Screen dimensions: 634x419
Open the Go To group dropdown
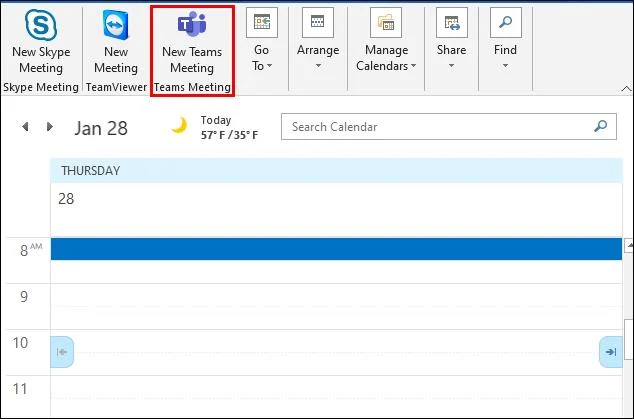pos(262,40)
